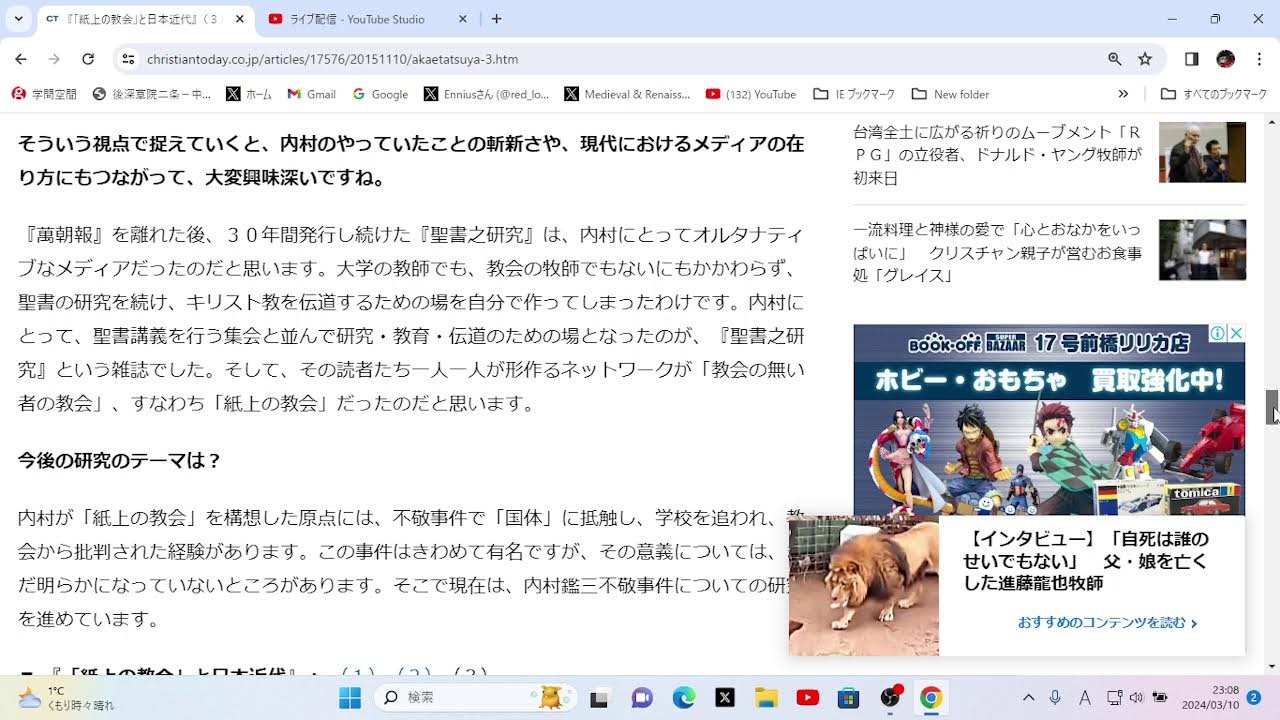The height and width of the screenshot is (720, 1280).
Task: Click the page vertical scrollbar thumb
Action: [x=1272, y=407]
